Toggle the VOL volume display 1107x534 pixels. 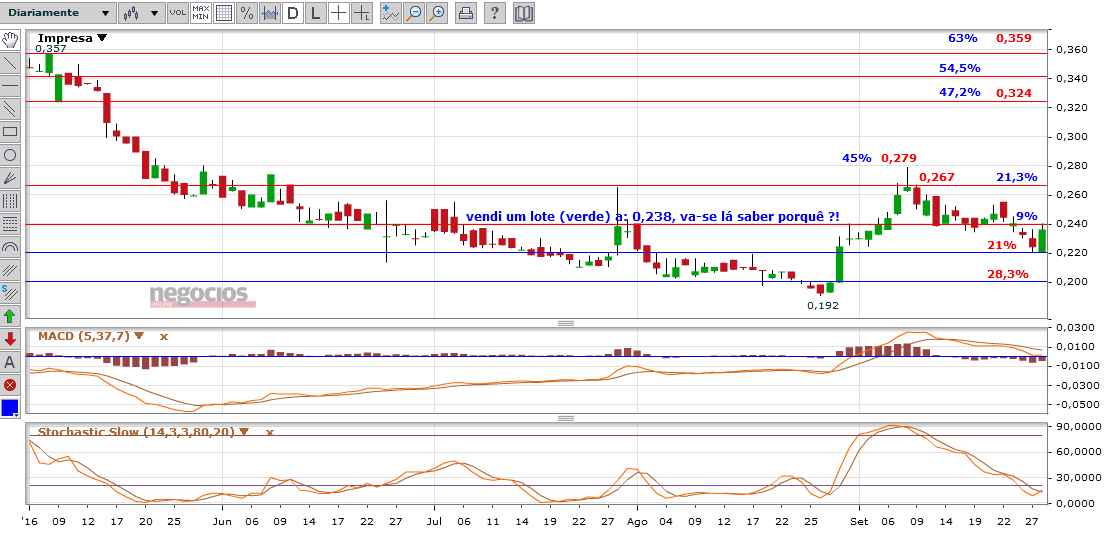[x=177, y=13]
